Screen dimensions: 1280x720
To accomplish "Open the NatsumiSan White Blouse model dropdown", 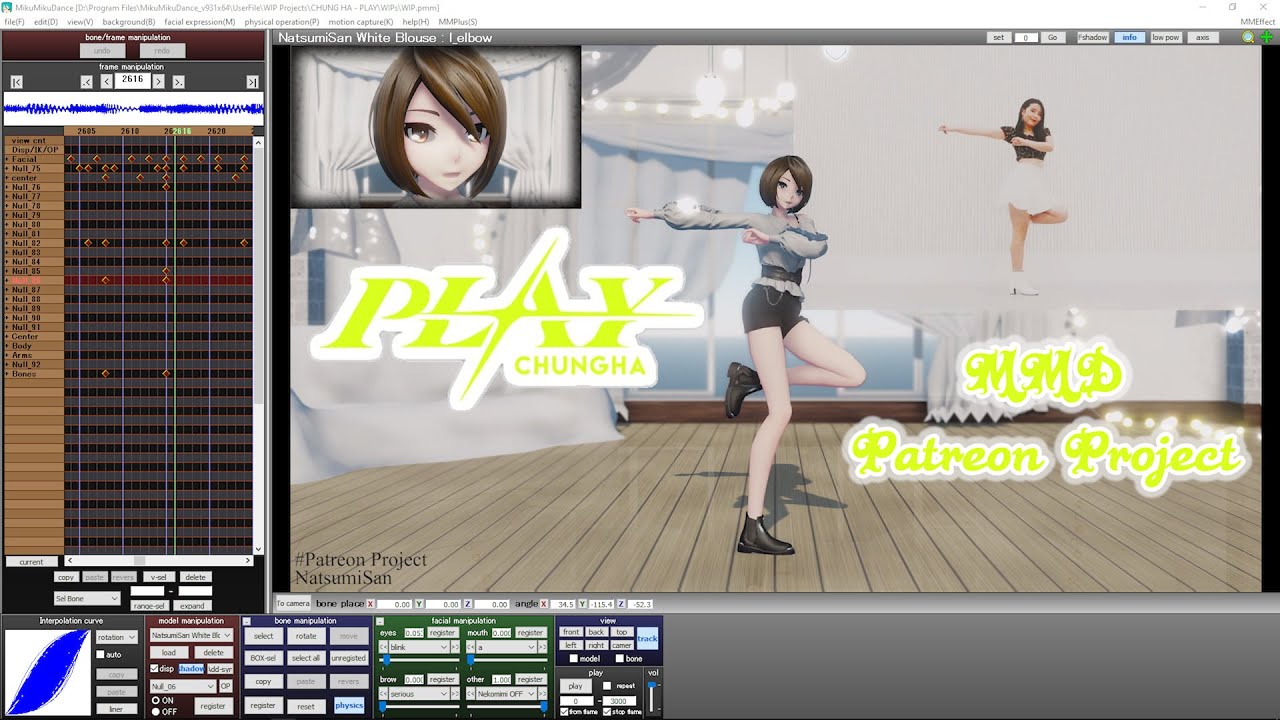I will (x=191, y=635).
